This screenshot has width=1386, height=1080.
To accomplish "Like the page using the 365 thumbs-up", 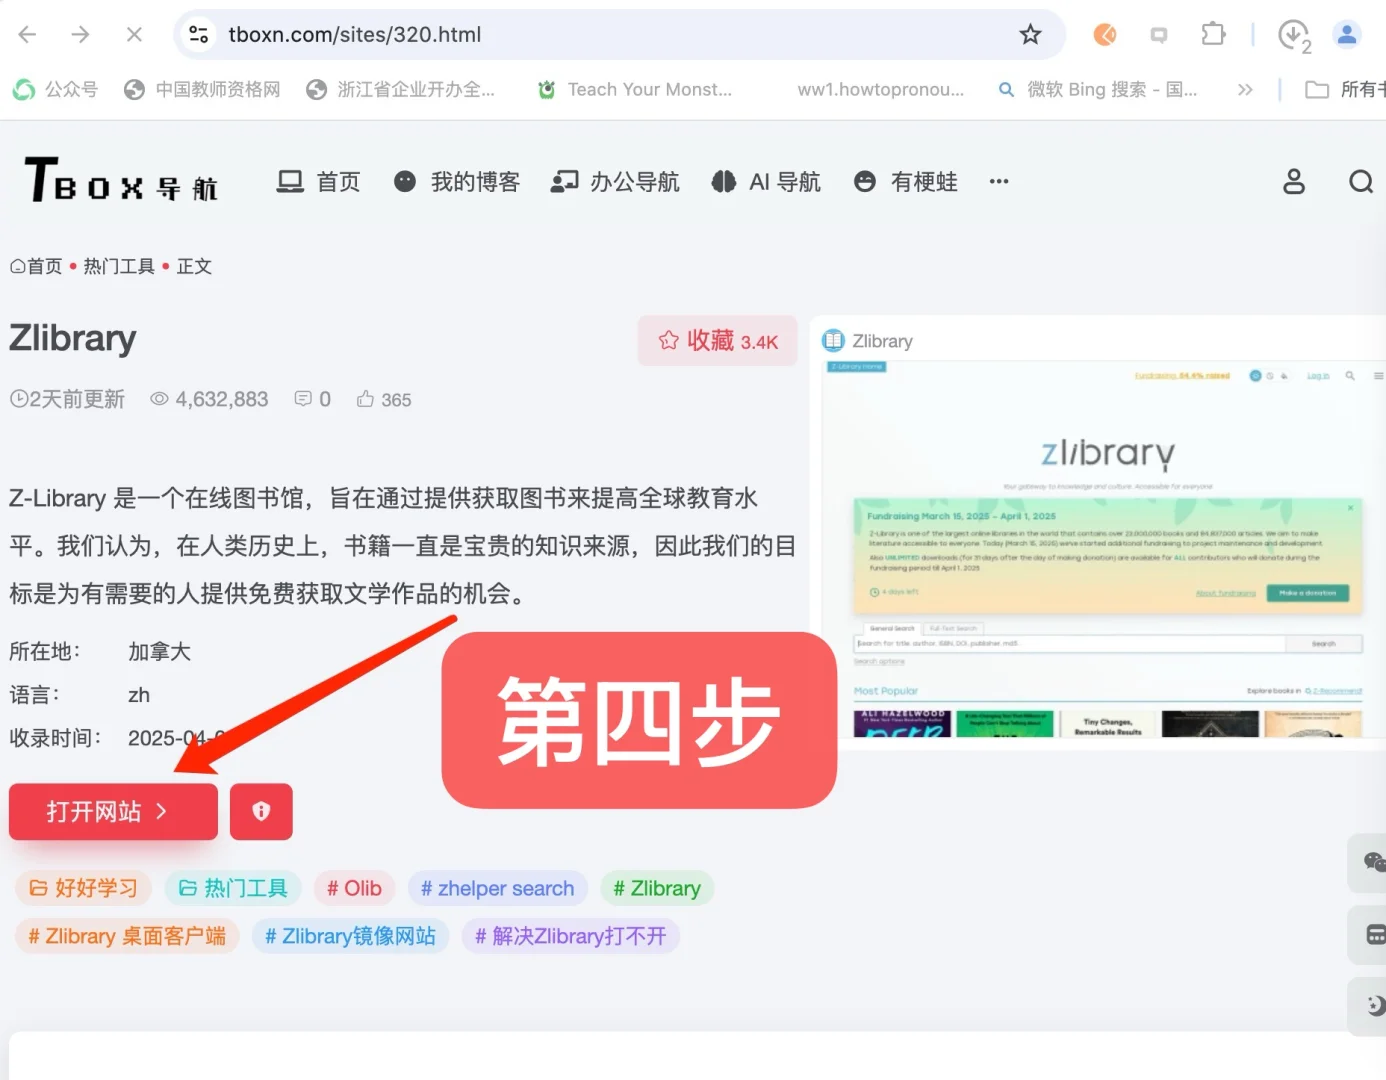I will [x=384, y=400].
